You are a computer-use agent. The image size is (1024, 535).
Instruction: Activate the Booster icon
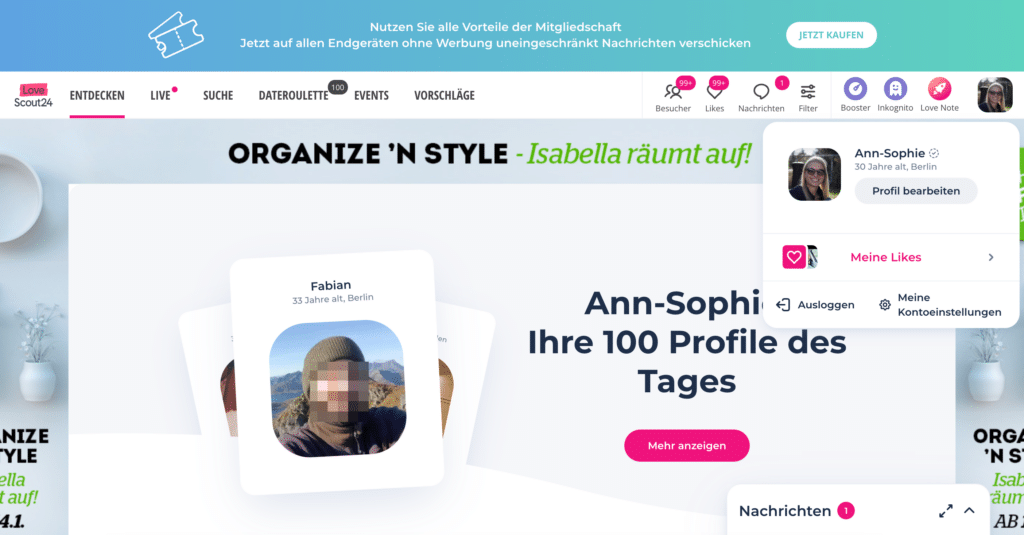point(855,88)
